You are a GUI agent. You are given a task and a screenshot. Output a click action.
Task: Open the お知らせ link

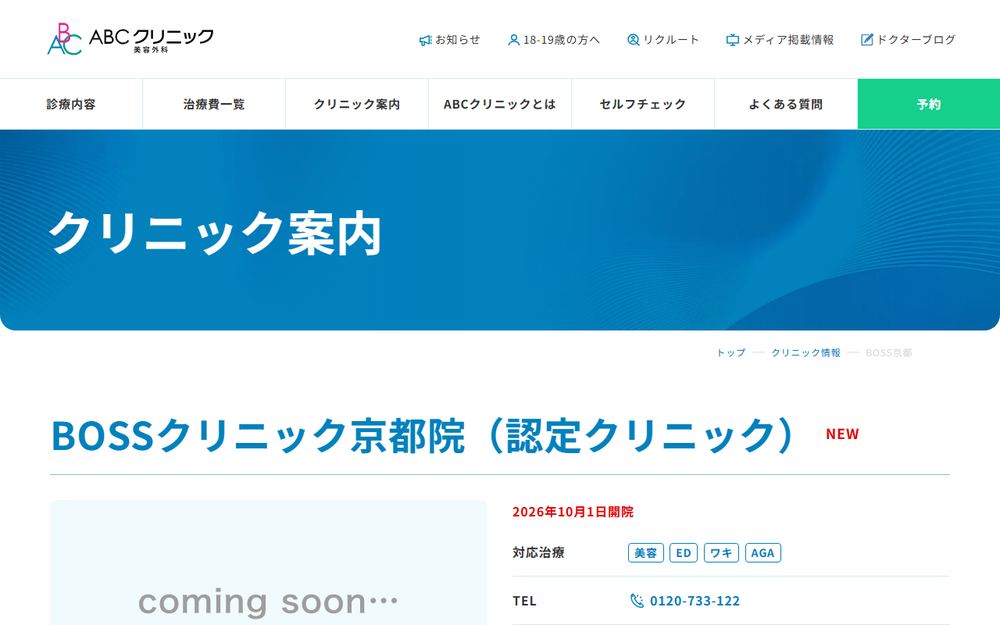(x=450, y=40)
